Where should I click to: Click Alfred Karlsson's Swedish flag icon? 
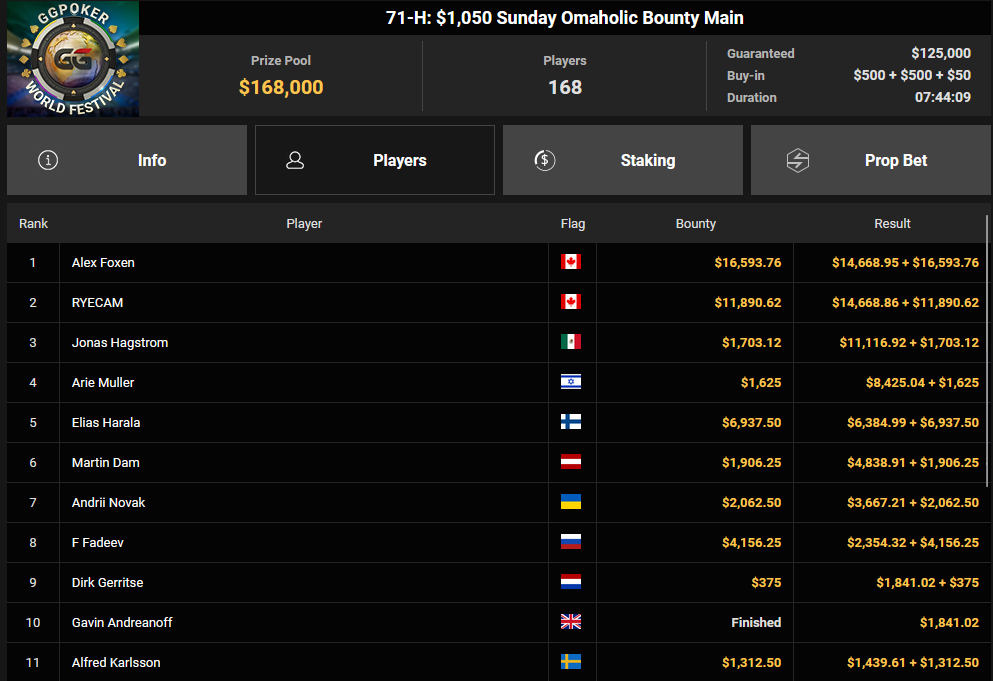[571, 661]
